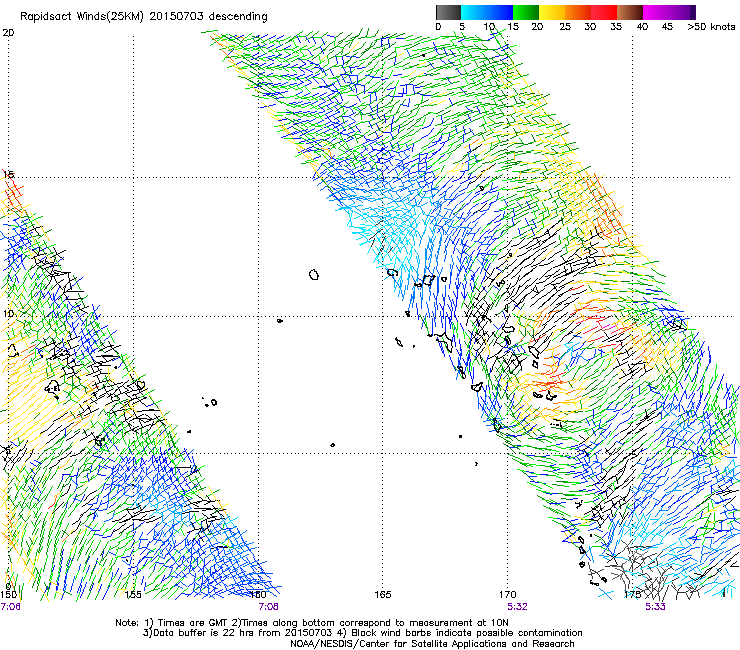This screenshot has width=740, height=650.
Task: Select the blue 5-15 knots legend color
Action: [487, 12]
